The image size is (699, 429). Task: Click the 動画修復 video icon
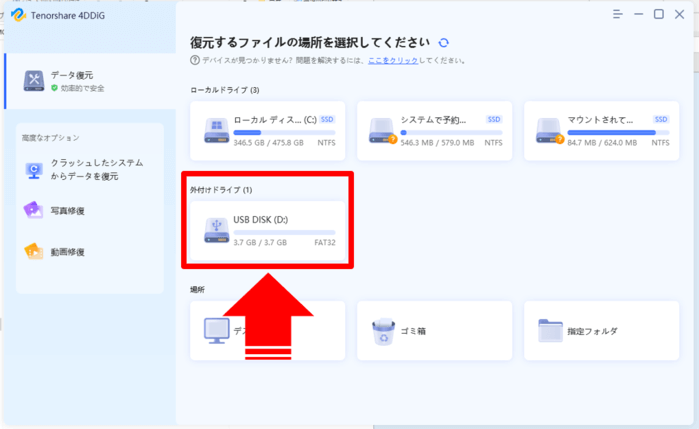33,252
